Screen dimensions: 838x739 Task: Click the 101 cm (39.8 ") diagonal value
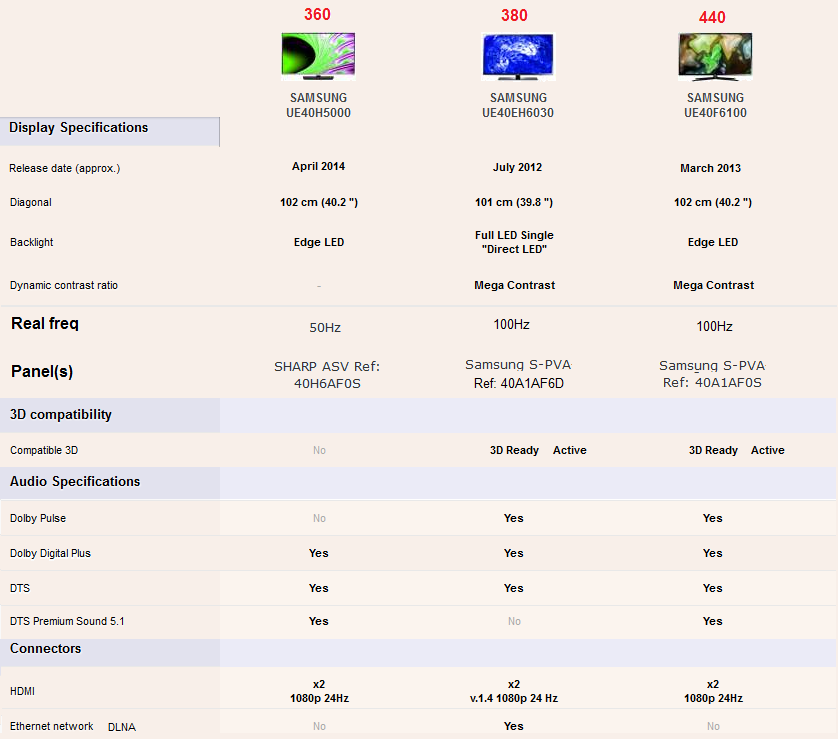pyautogui.click(x=514, y=203)
